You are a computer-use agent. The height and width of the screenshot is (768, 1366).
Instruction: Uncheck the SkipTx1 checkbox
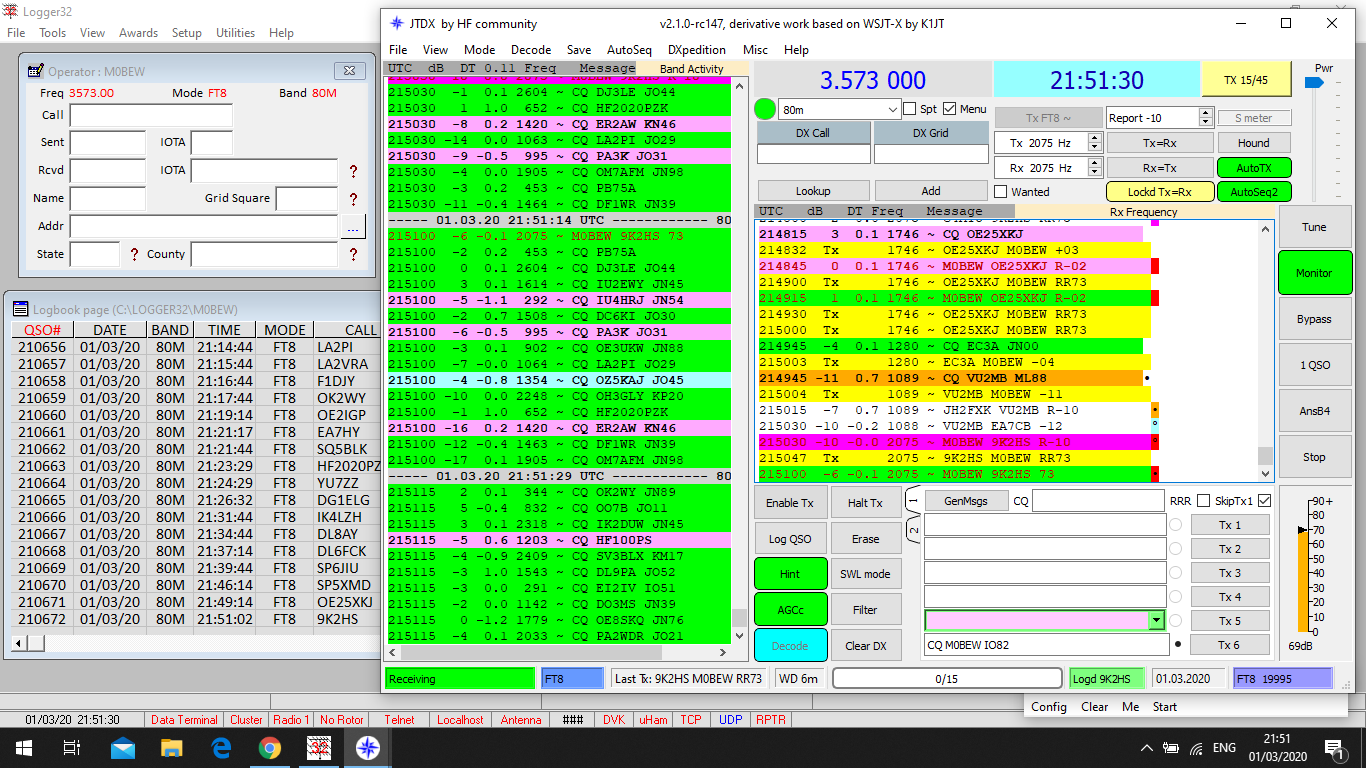(1264, 500)
